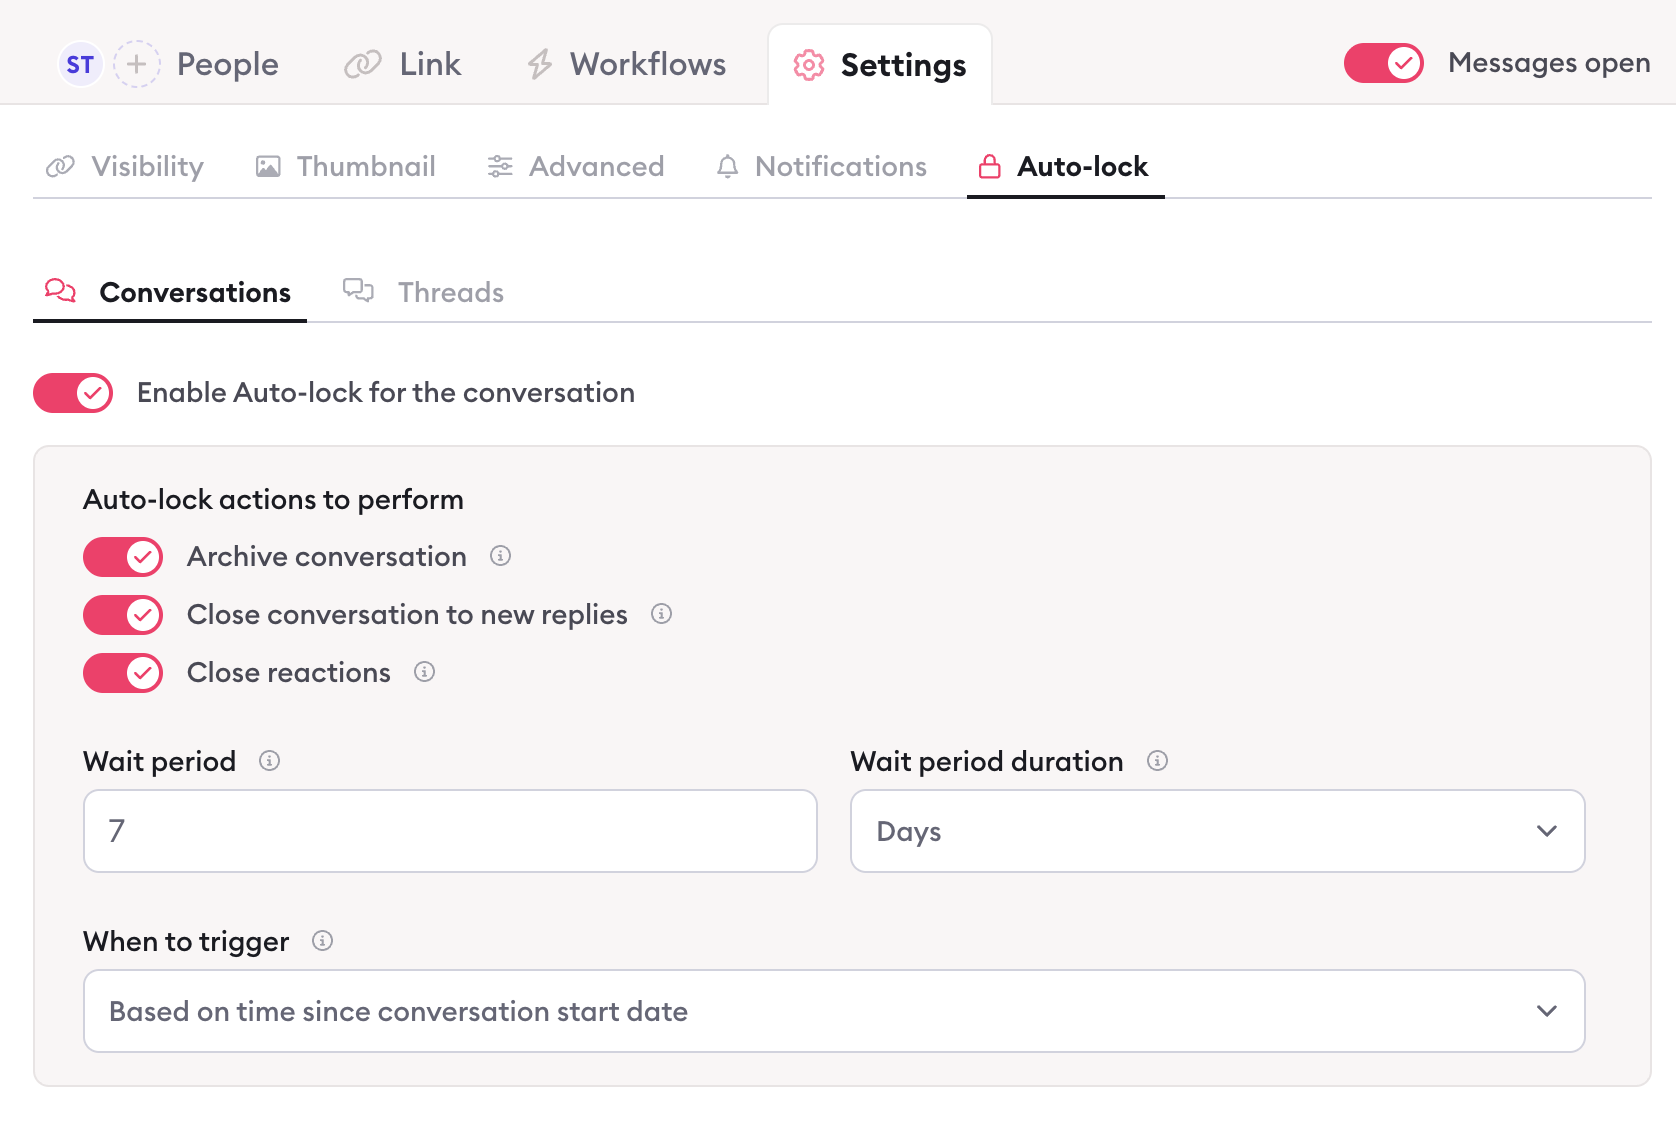
Task: Click info icon next to Wait period duration
Action: (1157, 761)
